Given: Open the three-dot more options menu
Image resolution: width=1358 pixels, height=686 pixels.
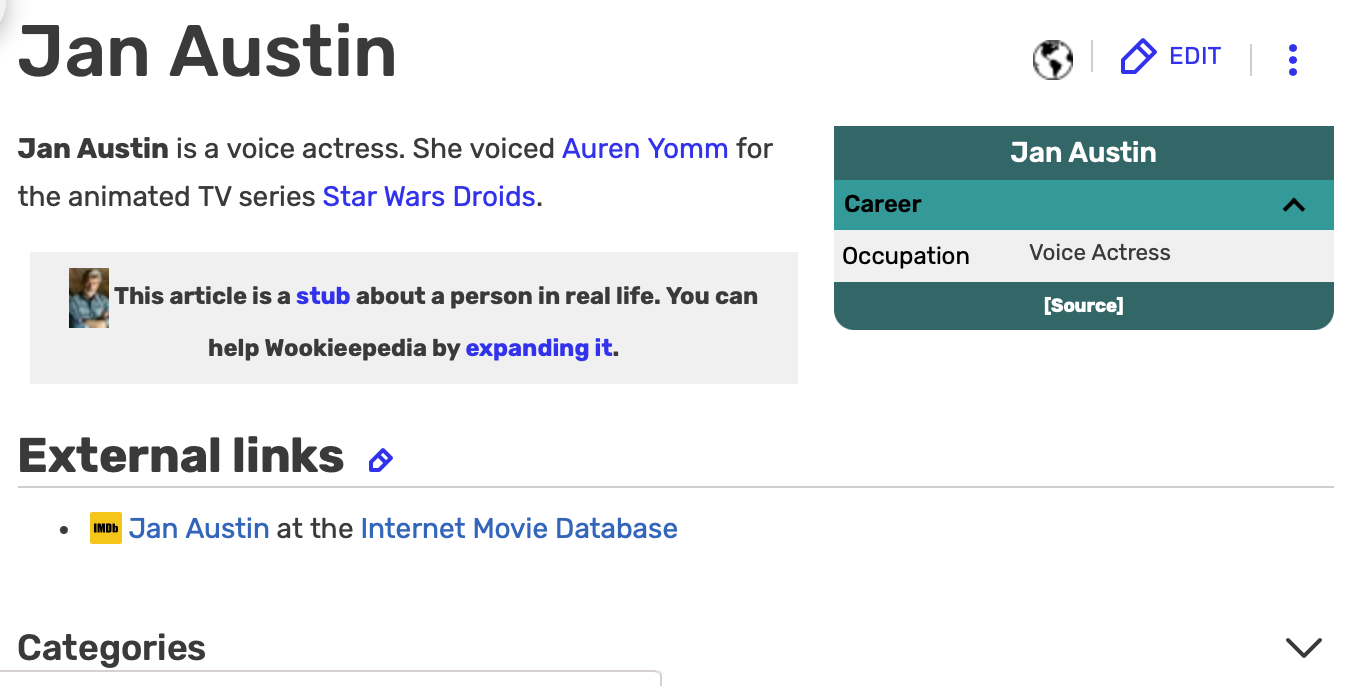Looking at the screenshot, I should [x=1293, y=60].
